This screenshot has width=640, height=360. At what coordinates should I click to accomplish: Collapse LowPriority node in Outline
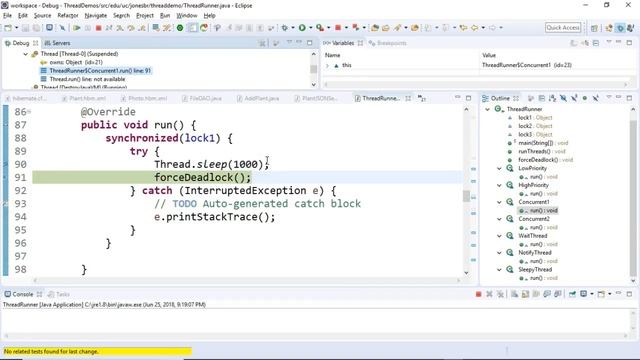[x=499, y=168]
